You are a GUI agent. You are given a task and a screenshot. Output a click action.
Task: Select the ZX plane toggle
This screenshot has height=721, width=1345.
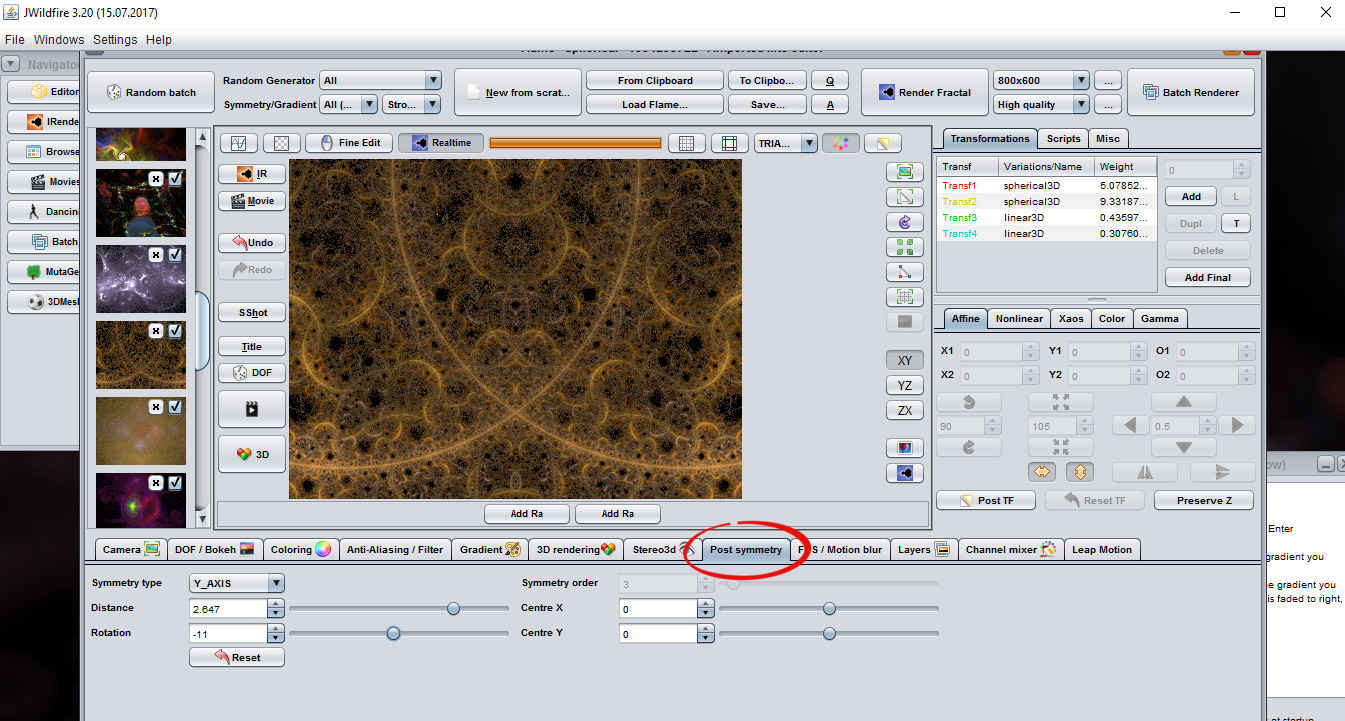(905, 410)
